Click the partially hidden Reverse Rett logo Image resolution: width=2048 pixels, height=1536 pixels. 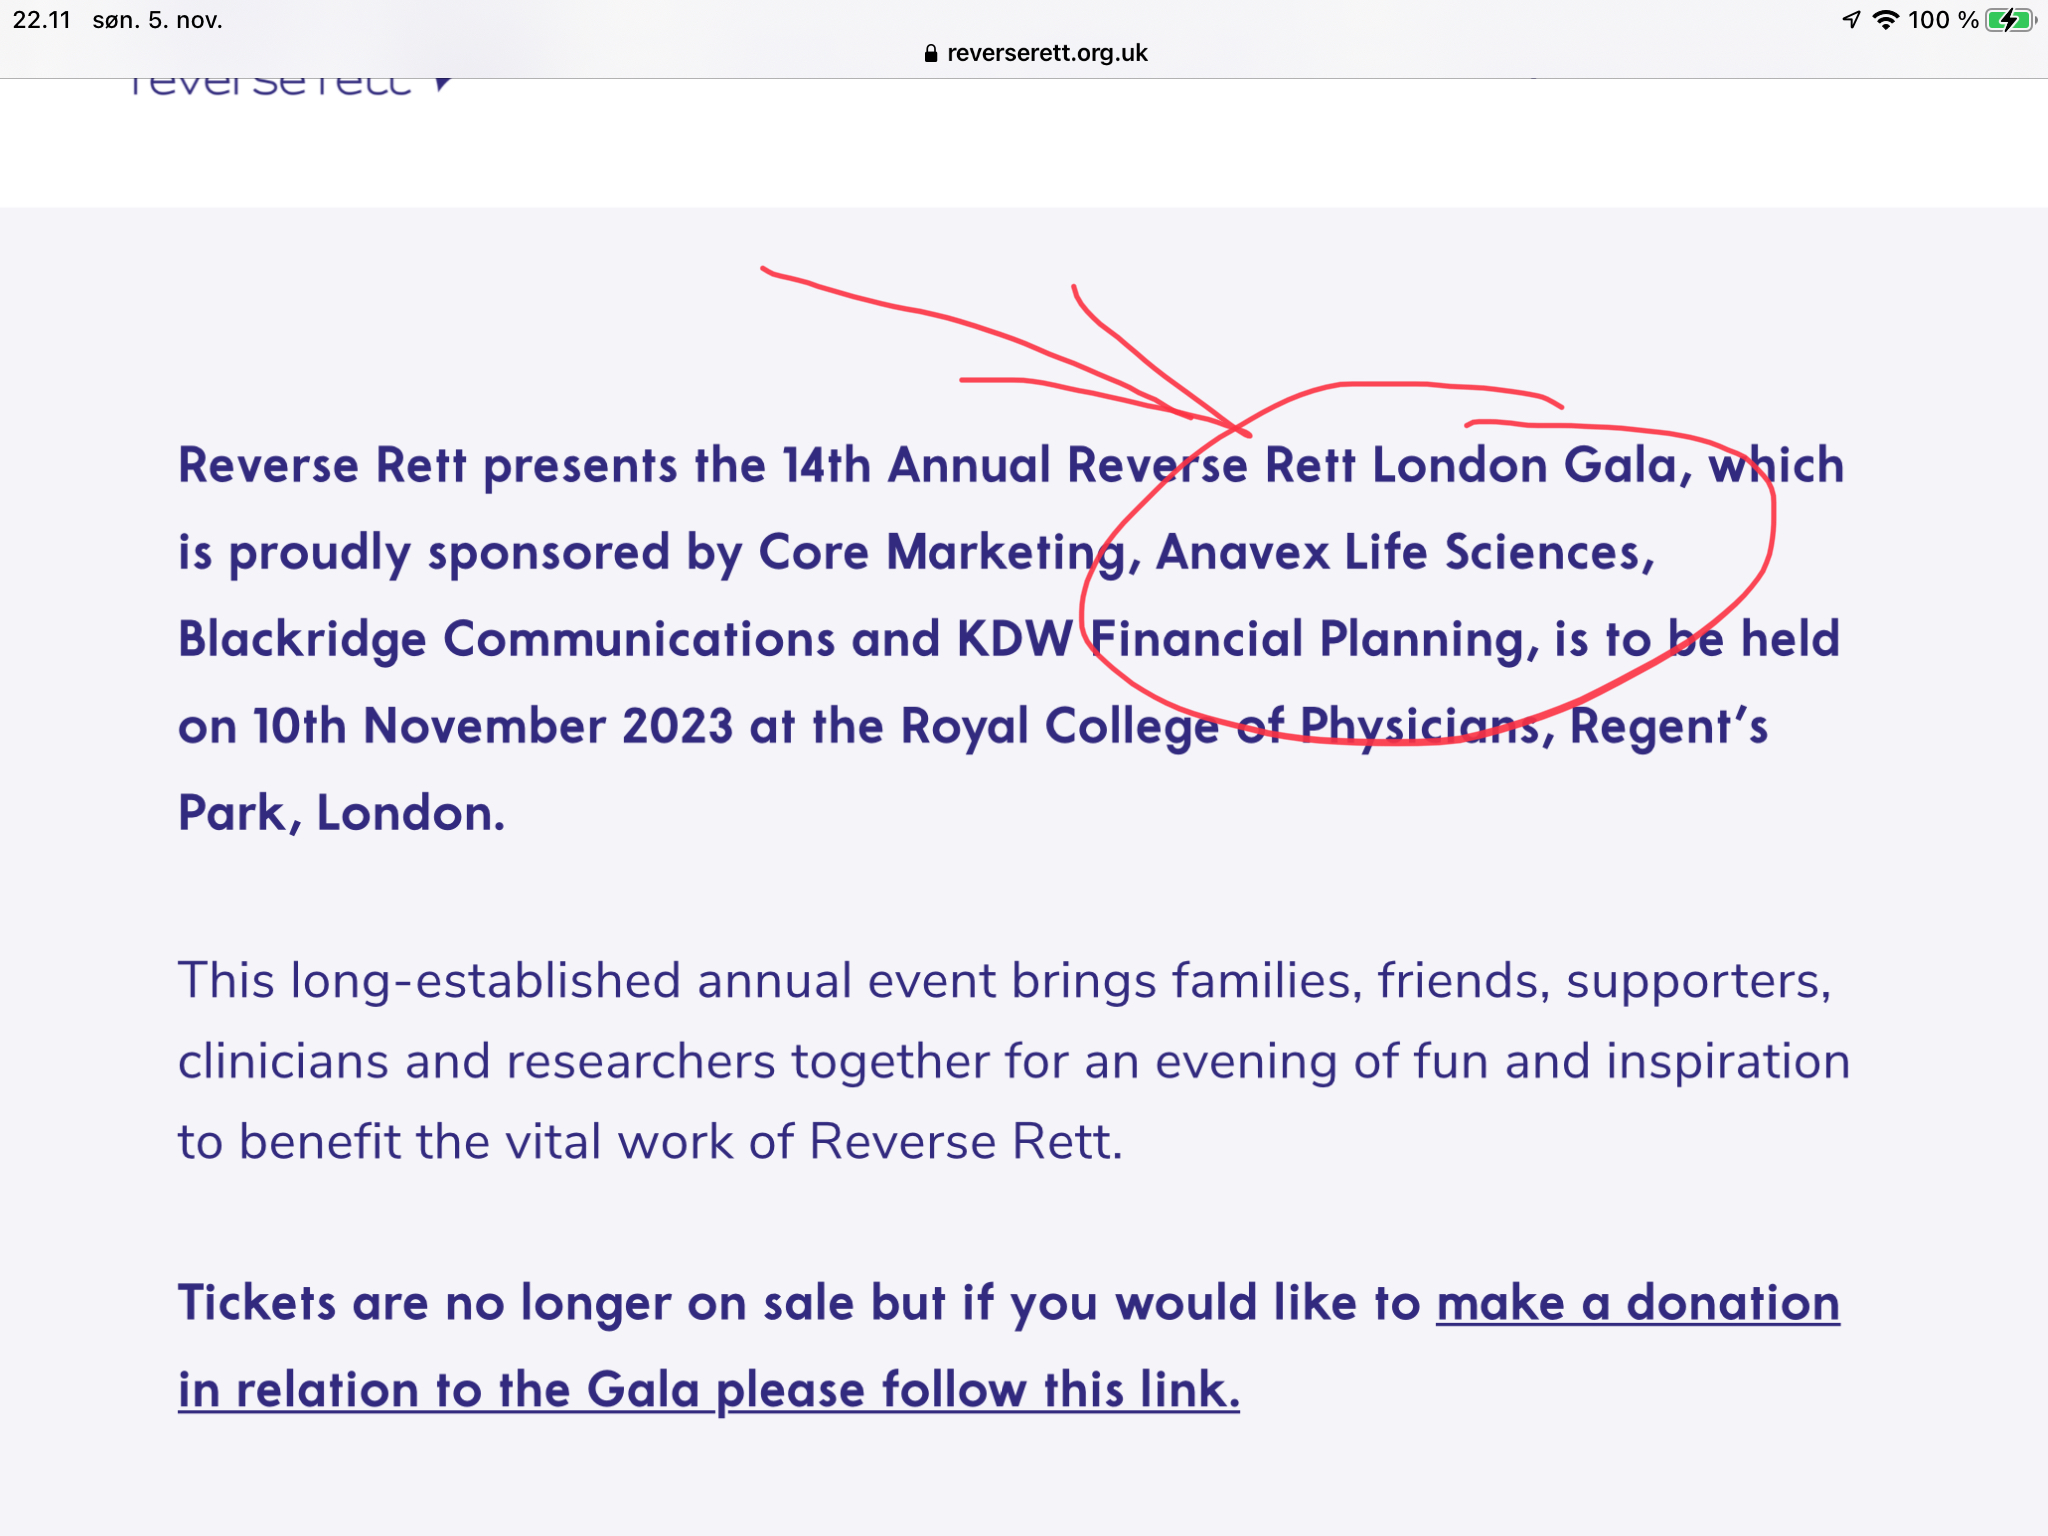pyautogui.click(x=270, y=87)
